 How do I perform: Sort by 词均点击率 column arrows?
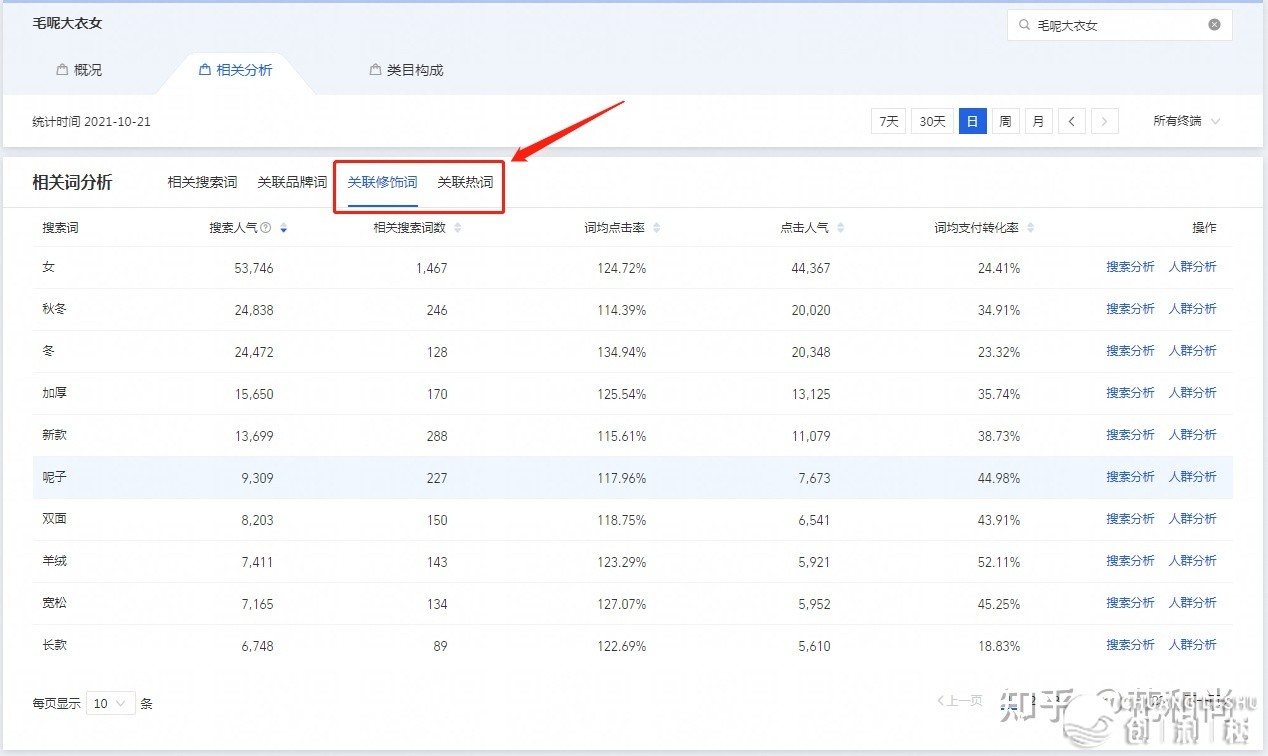coord(658,227)
